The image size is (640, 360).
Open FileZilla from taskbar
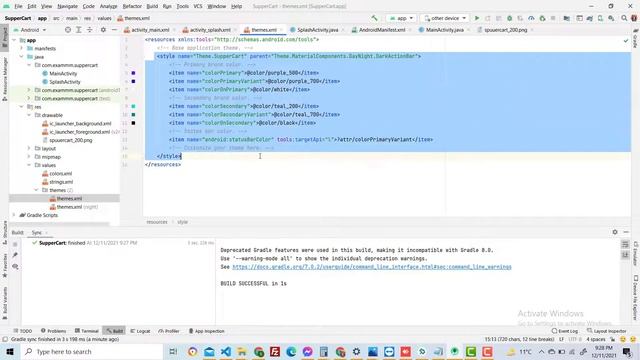tap(275, 351)
